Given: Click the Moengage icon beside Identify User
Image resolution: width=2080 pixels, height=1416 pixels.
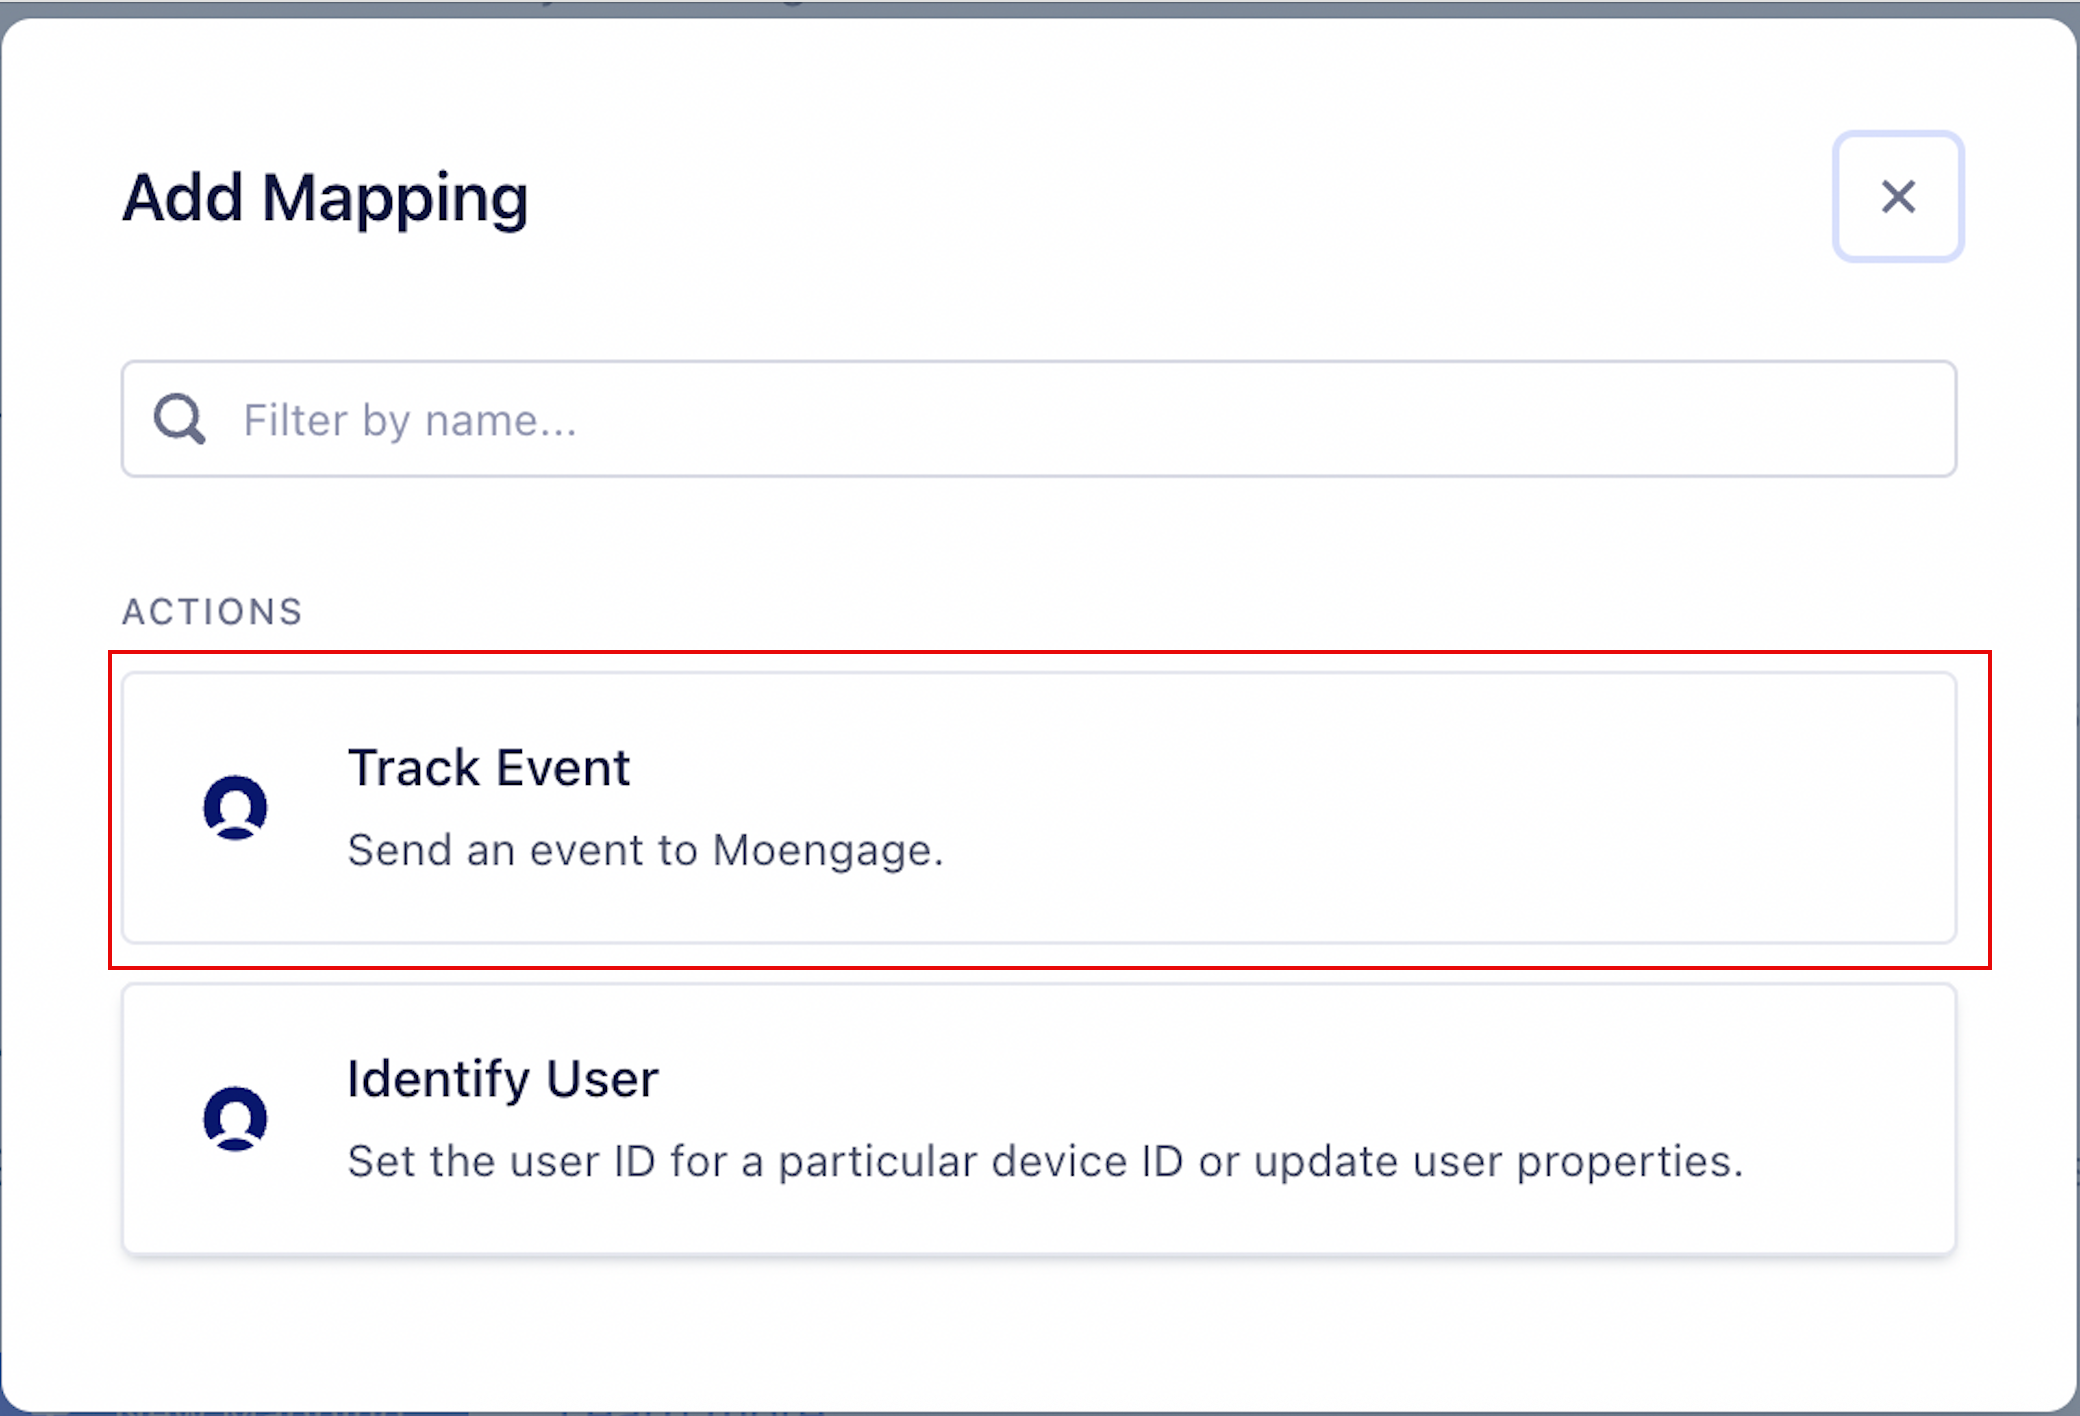Looking at the screenshot, I should 235,1118.
